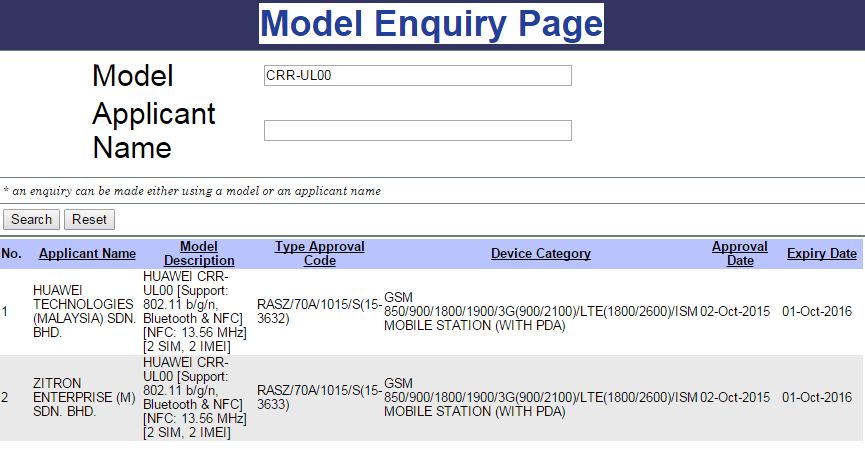This screenshot has height=469, width=865.
Task: Click the Approval Date column header
Action: 739,253
